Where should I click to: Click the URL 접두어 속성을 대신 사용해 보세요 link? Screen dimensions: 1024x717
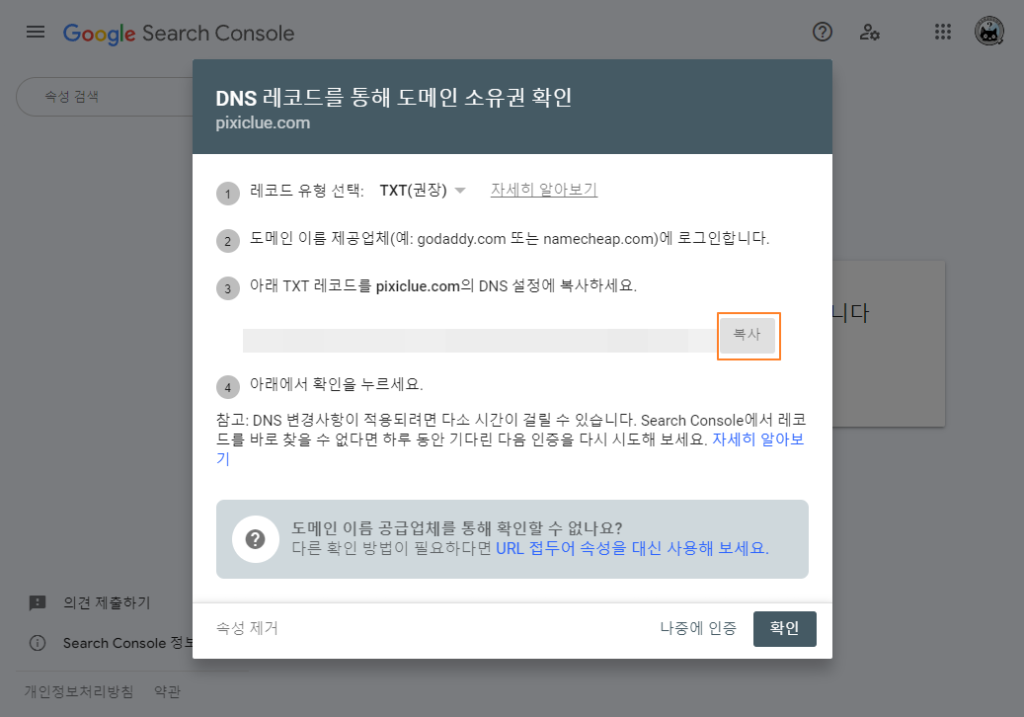[632, 548]
